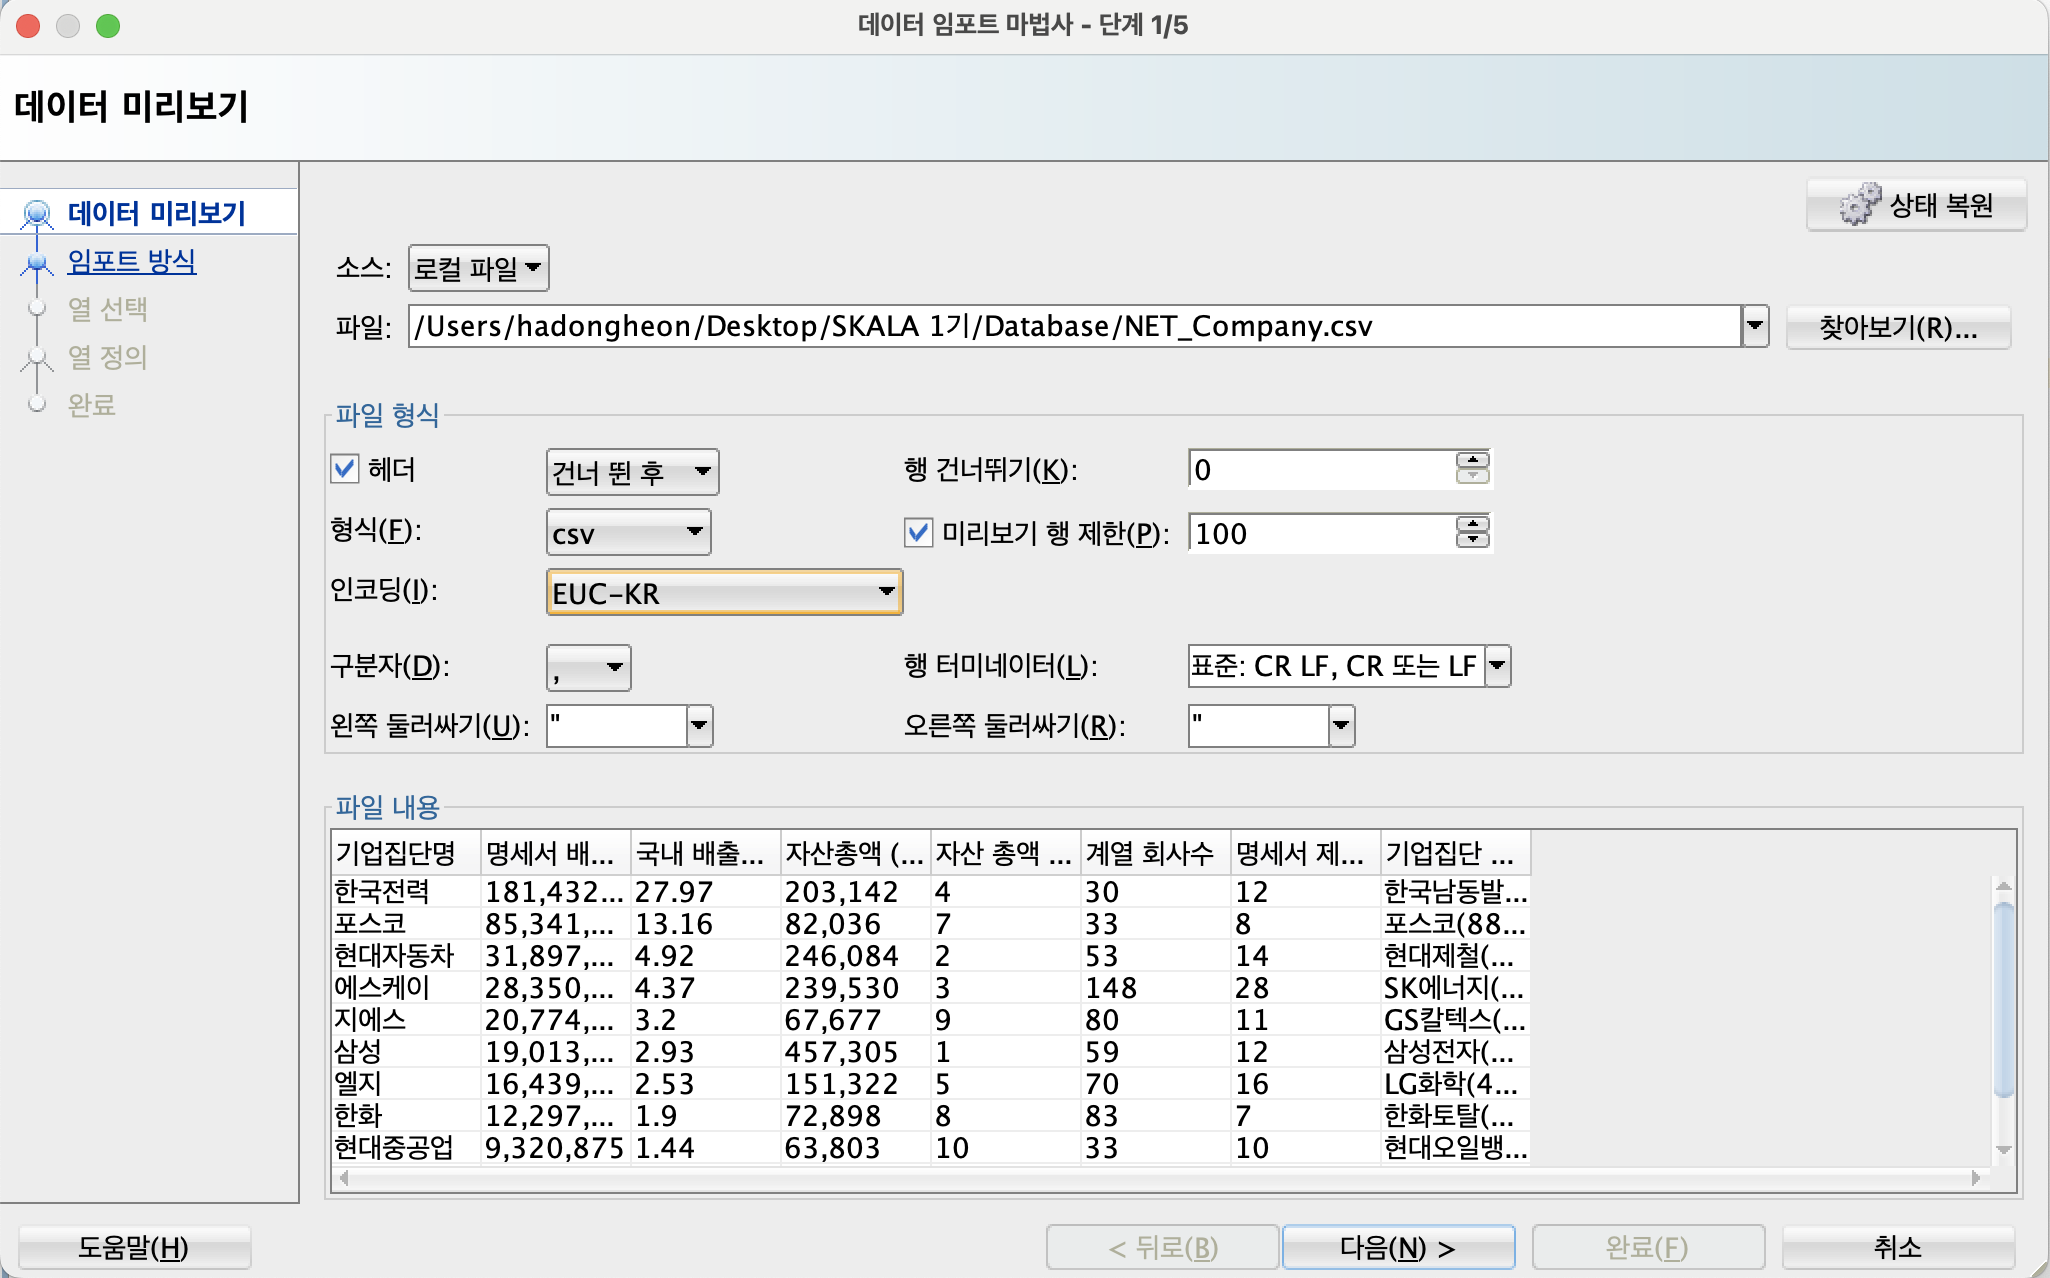This screenshot has width=2050, height=1278.
Task: Click the gear icon on 상태 복원 button
Action: click(x=1859, y=205)
